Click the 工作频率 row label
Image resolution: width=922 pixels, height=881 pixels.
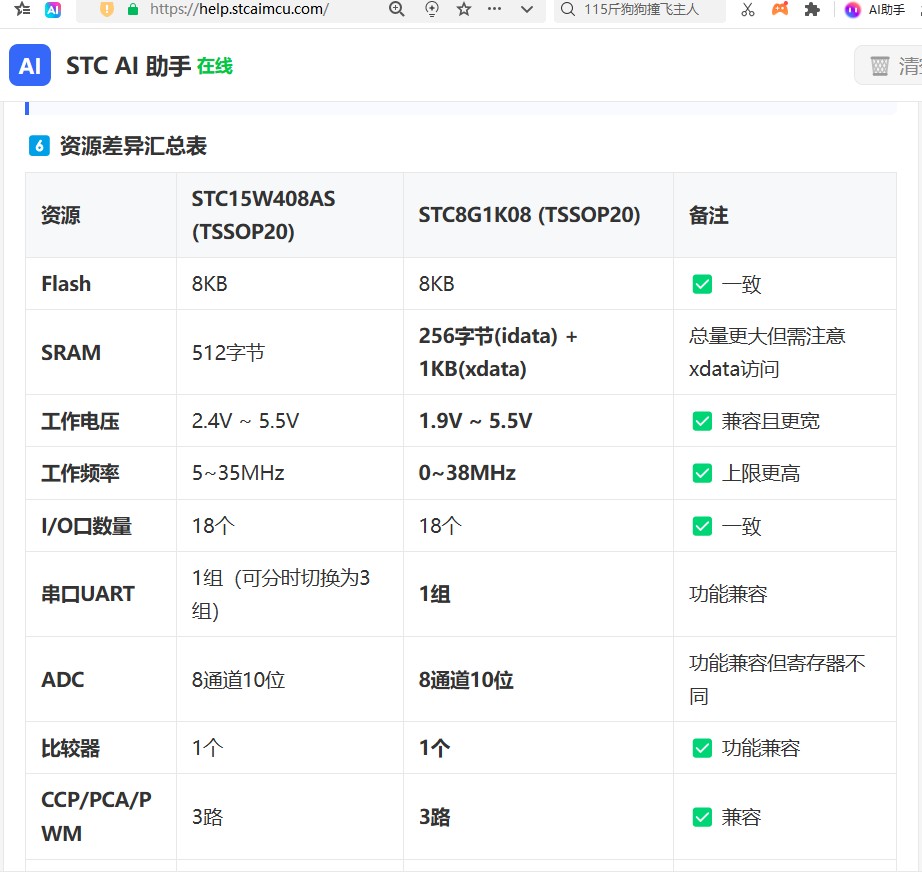(x=81, y=473)
